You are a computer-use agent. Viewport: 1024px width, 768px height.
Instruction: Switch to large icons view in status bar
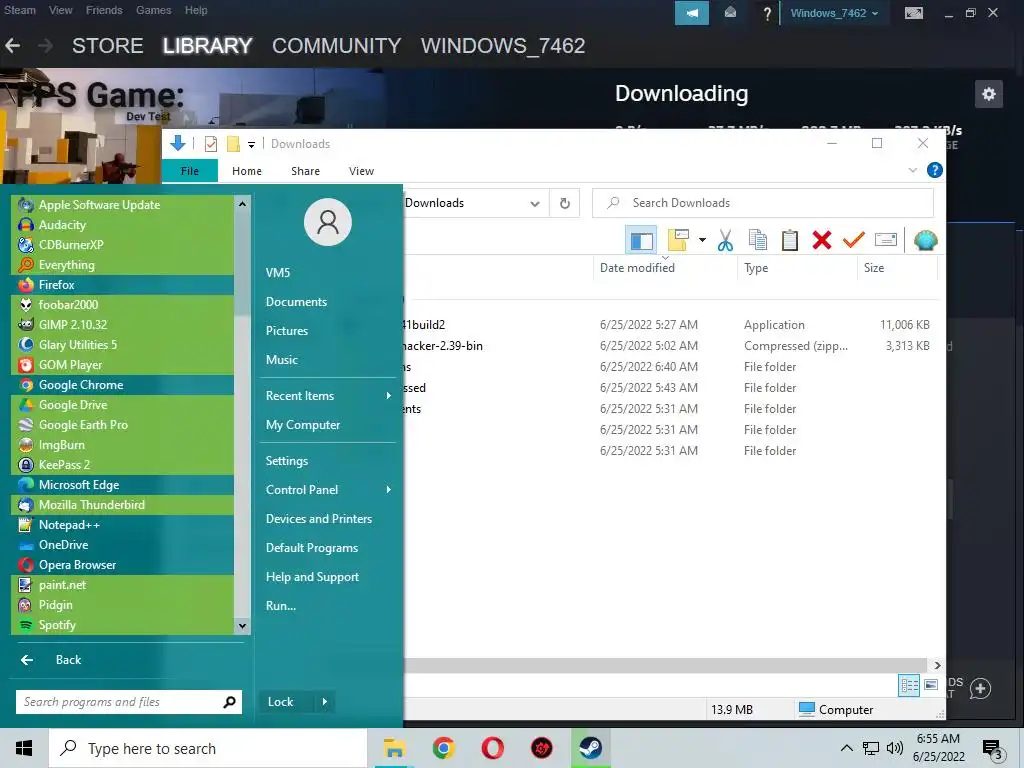click(931, 685)
